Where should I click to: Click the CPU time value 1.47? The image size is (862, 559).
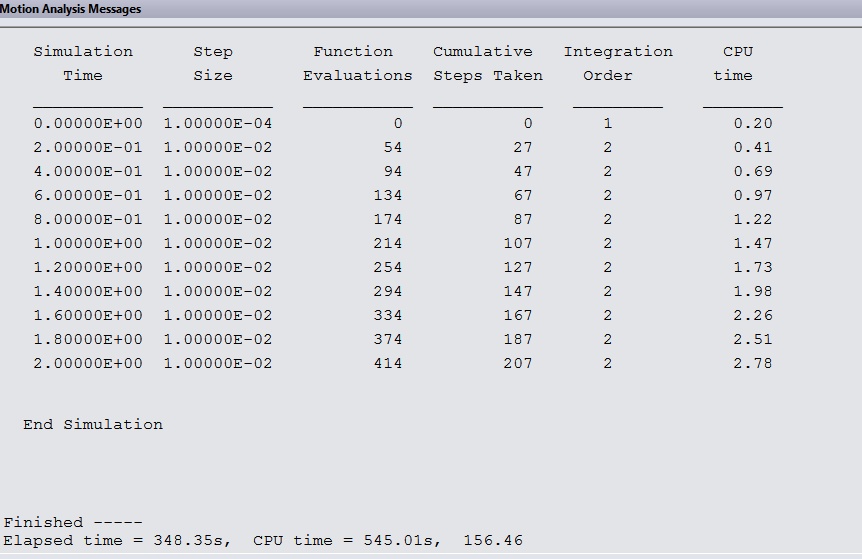(x=753, y=243)
